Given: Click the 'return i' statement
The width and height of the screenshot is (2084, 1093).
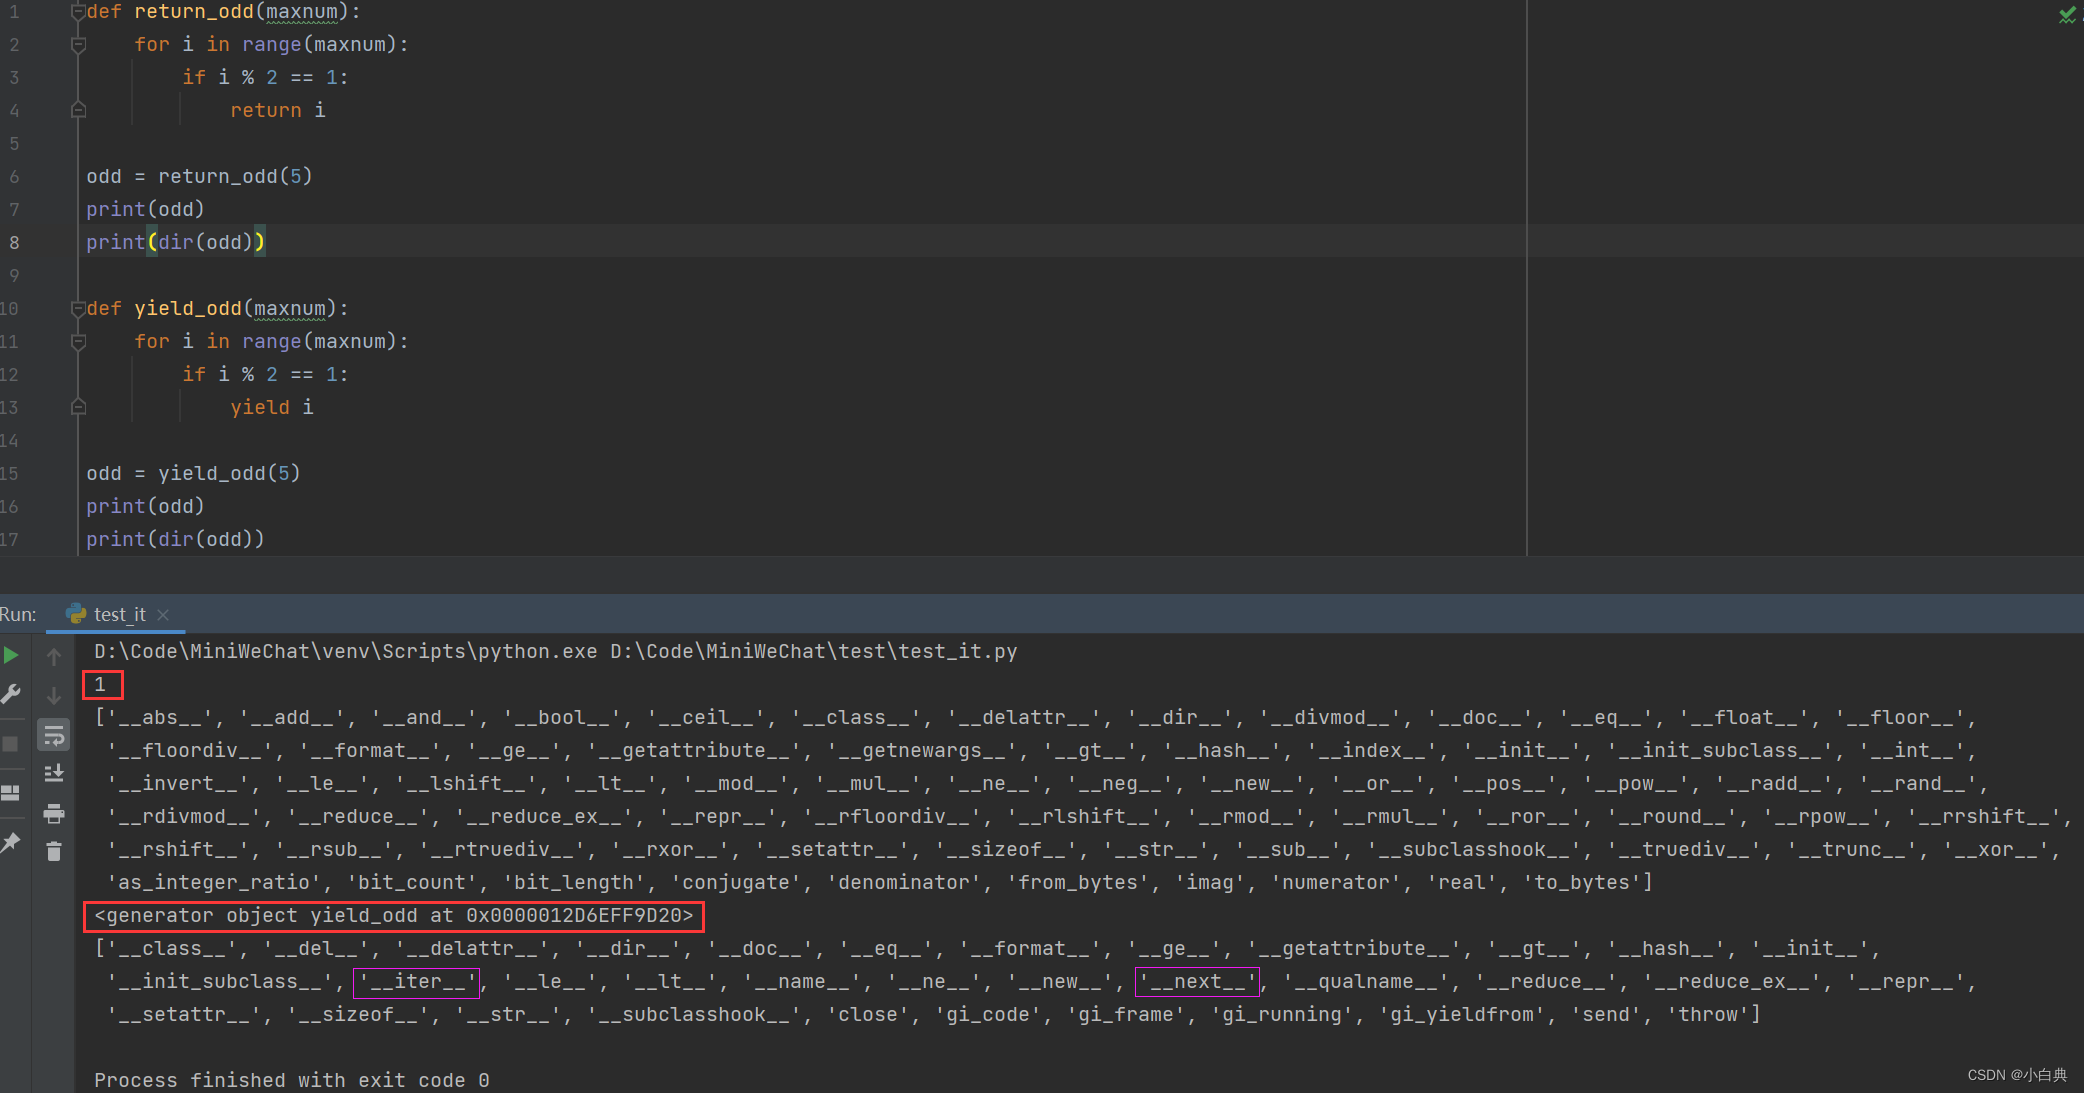Looking at the screenshot, I should pyautogui.click(x=278, y=110).
